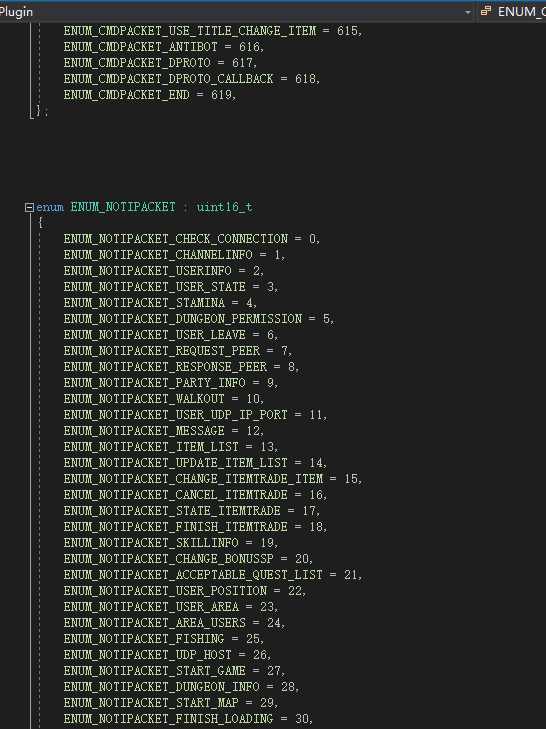Click the enum icon in the navigation bar
Image resolution: width=546 pixels, height=729 pixels.
coord(486,11)
